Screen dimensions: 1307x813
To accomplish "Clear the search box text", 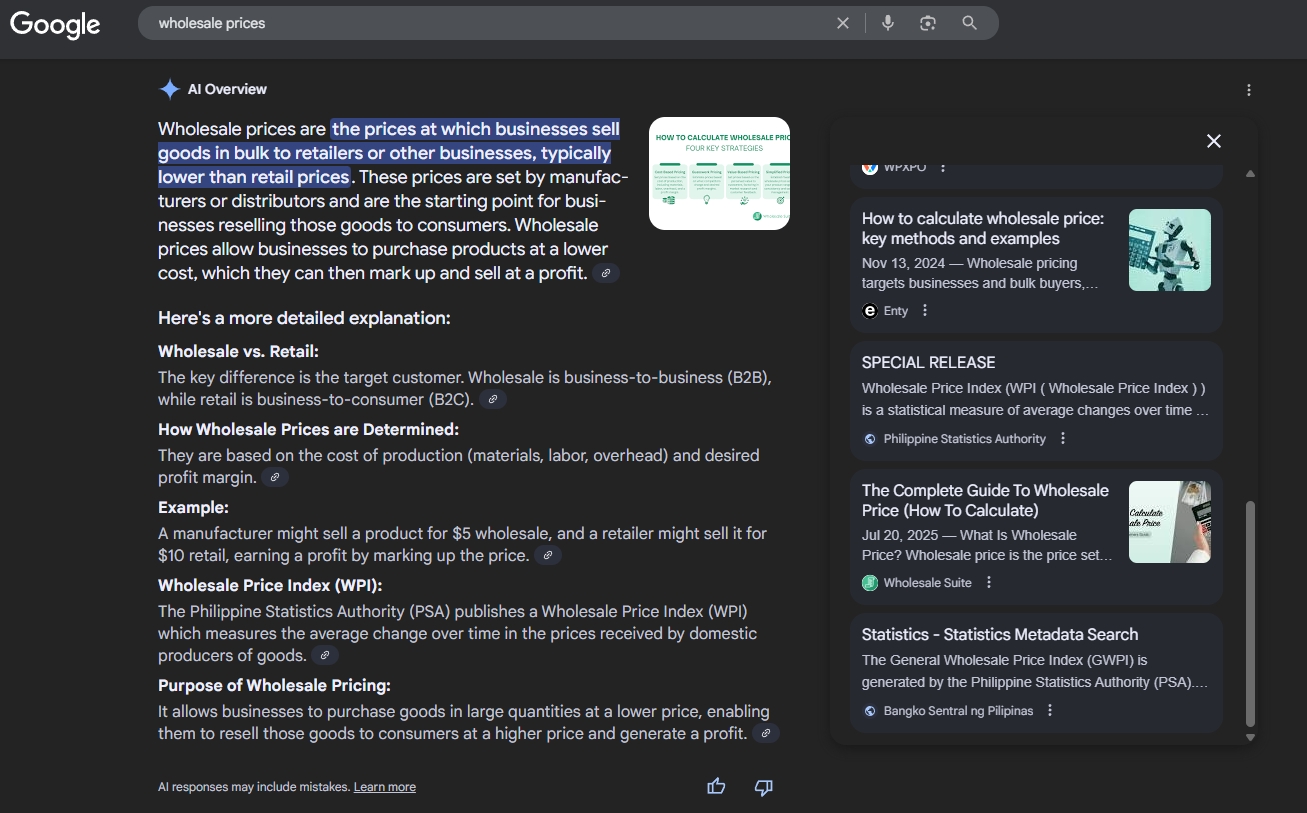I will 843,23.
